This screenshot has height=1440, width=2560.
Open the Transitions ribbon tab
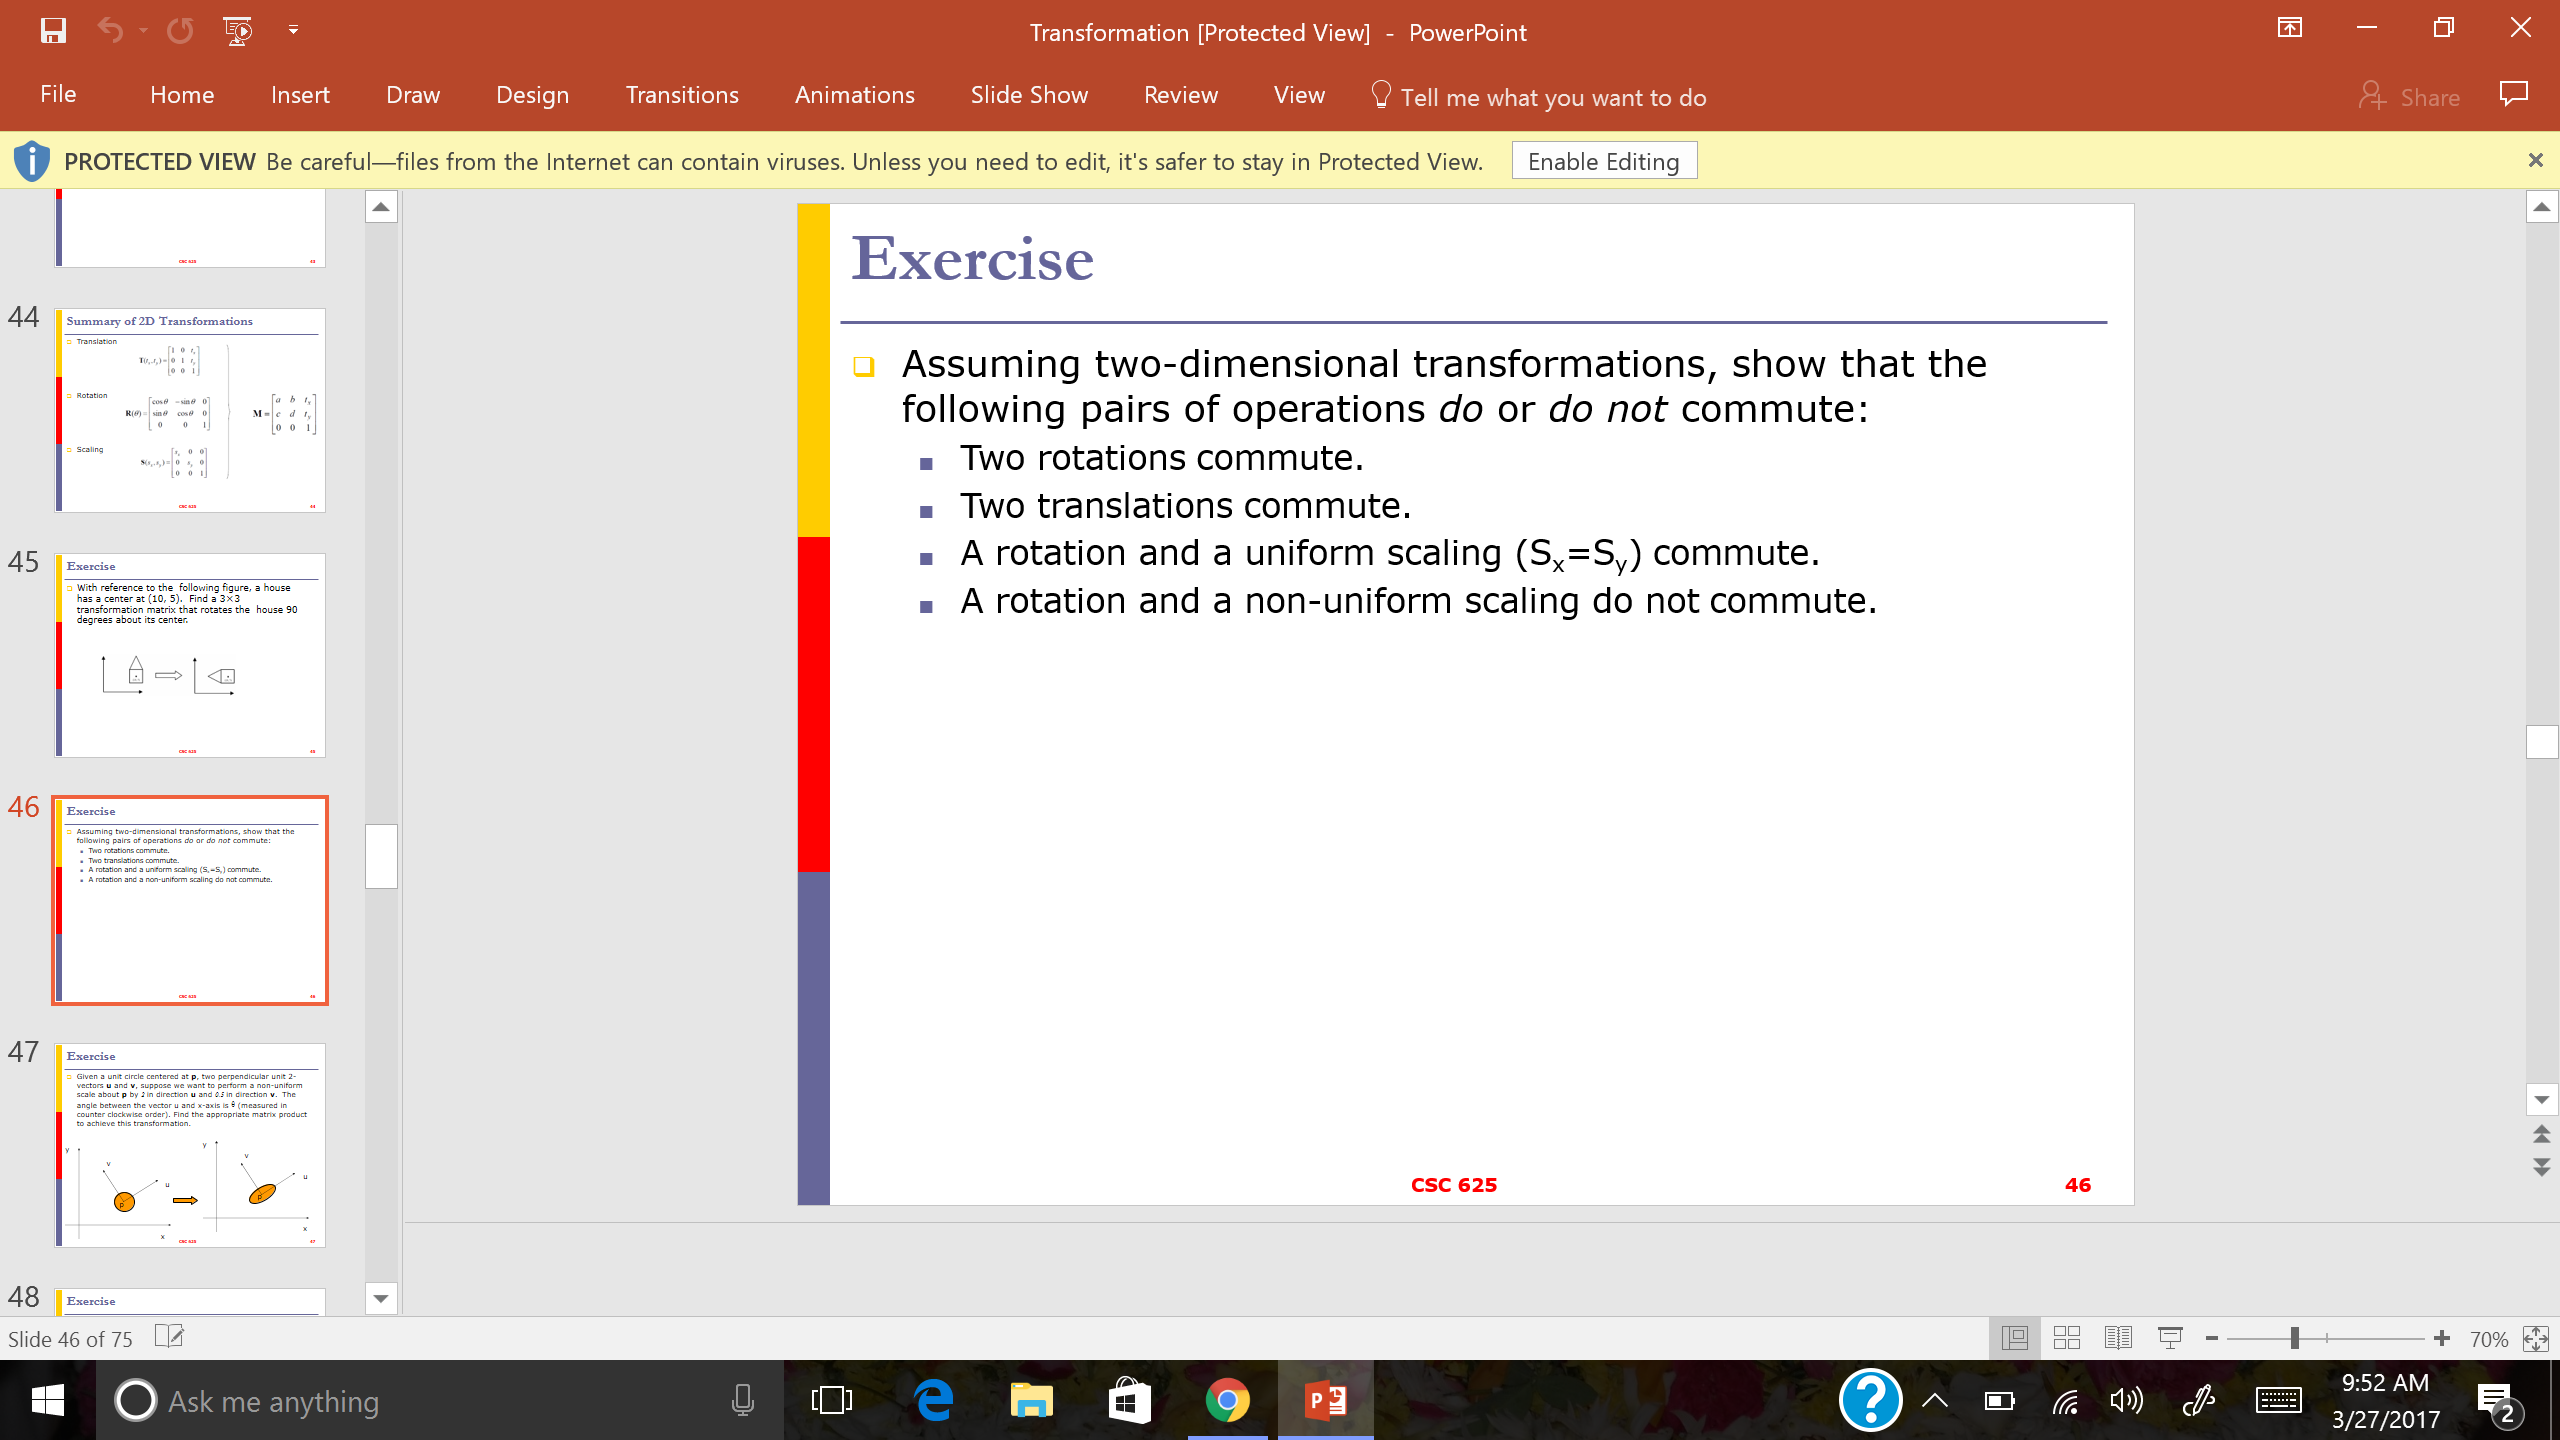(x=682, y=95)
